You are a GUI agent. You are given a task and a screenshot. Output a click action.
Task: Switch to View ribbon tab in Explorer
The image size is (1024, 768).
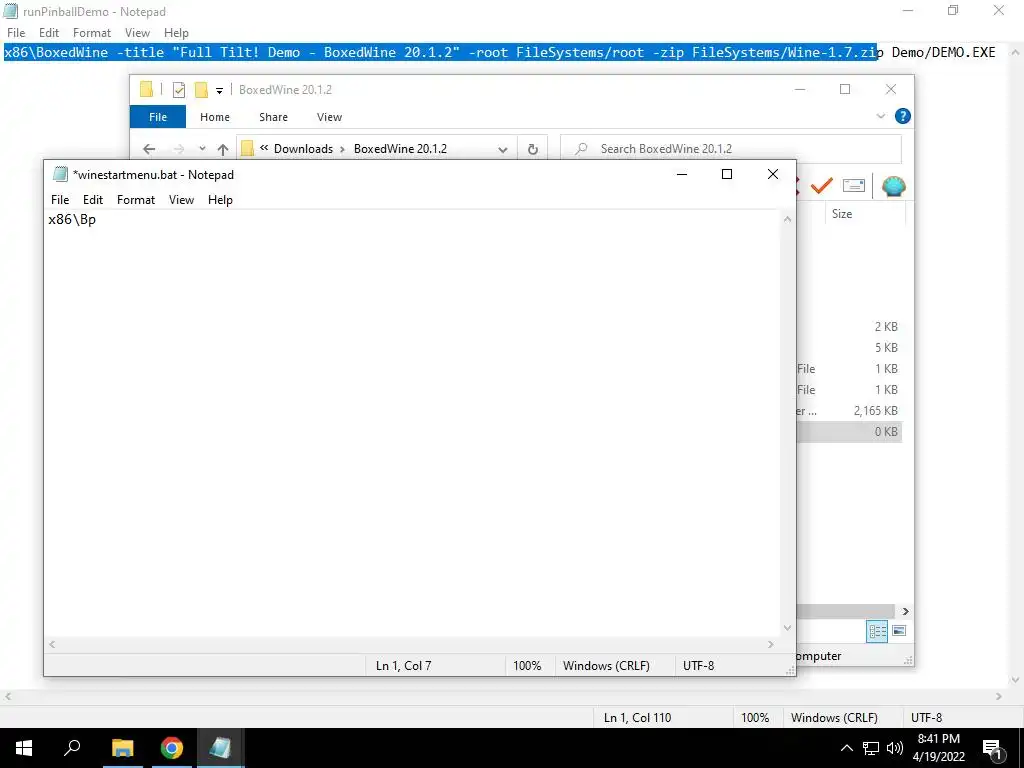coord(329,117)
